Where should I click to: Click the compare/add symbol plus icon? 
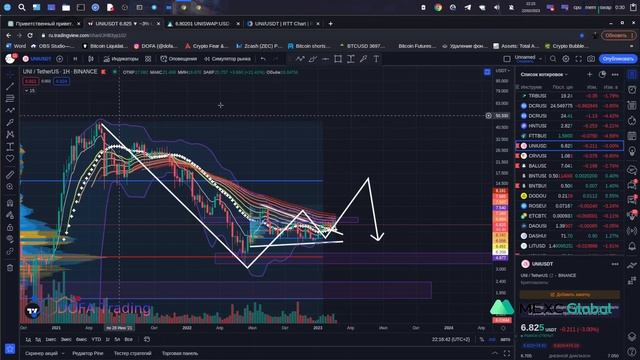60,59
